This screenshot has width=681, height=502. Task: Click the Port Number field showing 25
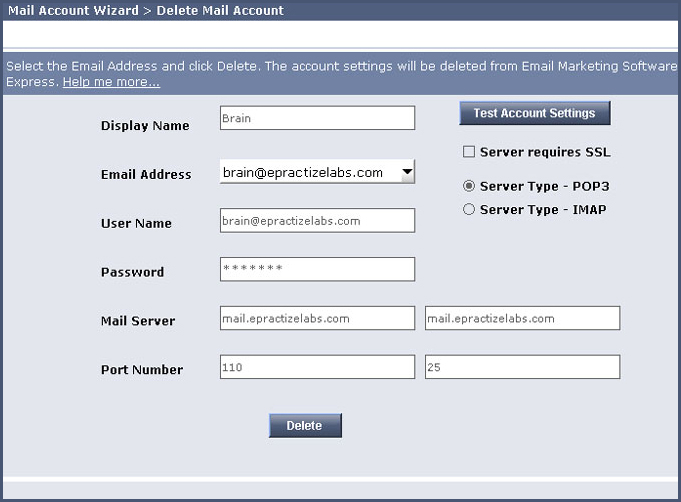522,367
